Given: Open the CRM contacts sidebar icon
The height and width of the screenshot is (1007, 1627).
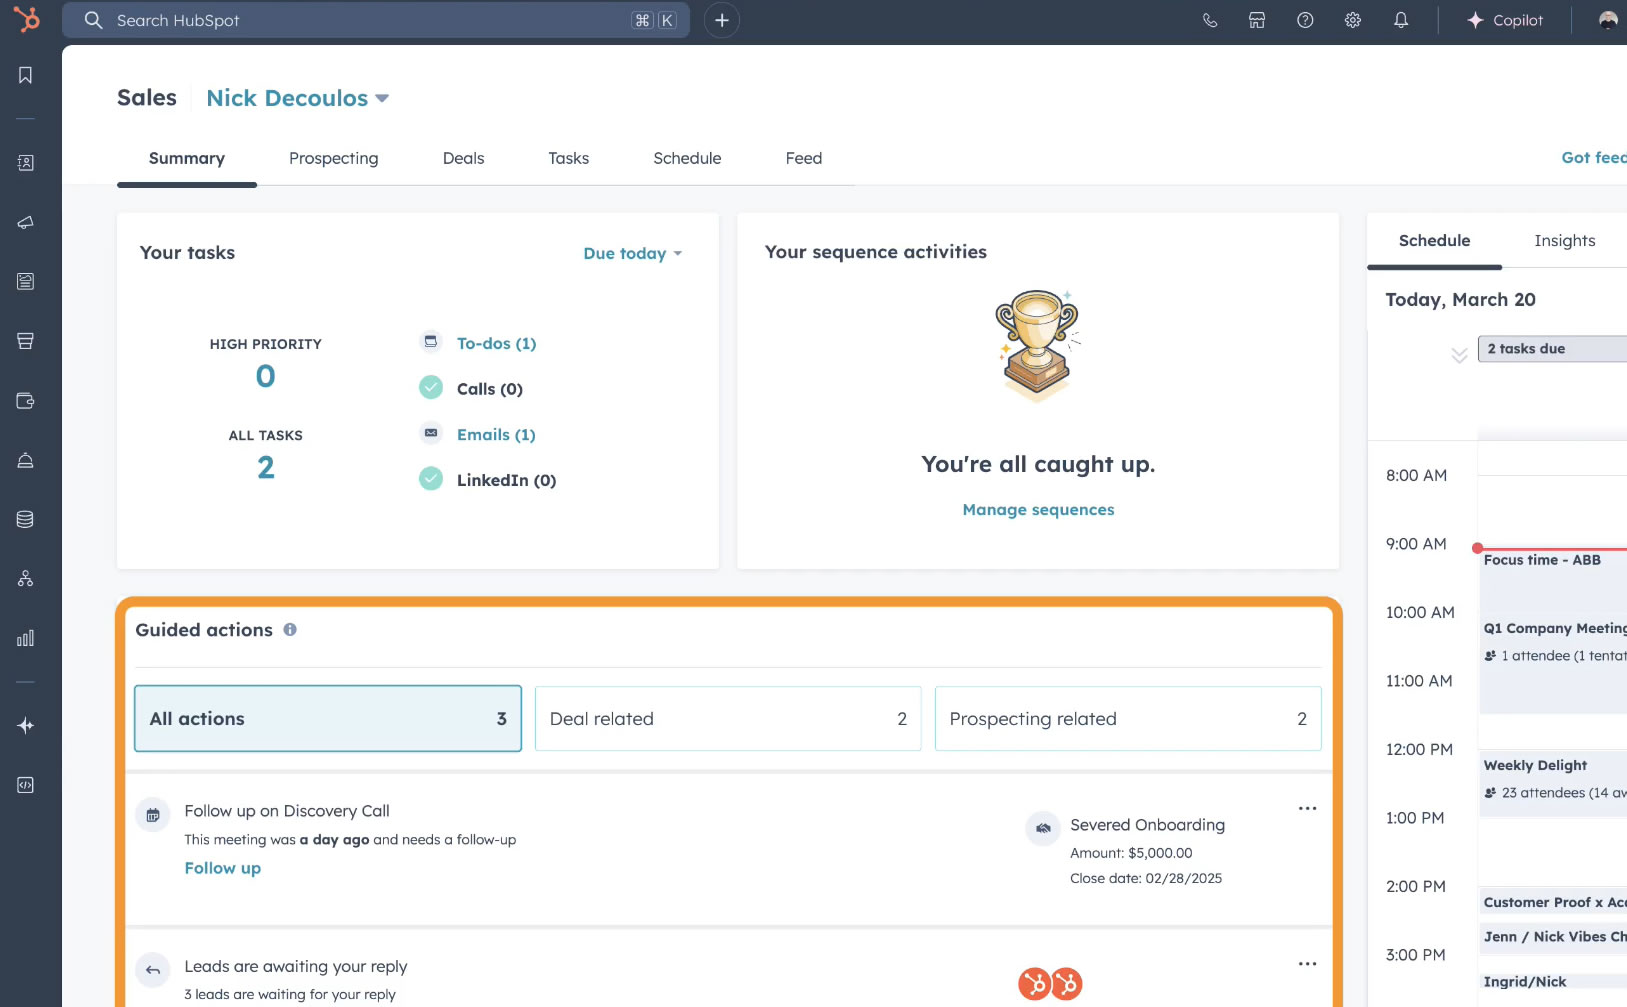Looking at the screenshot, I should pos(25,162).
